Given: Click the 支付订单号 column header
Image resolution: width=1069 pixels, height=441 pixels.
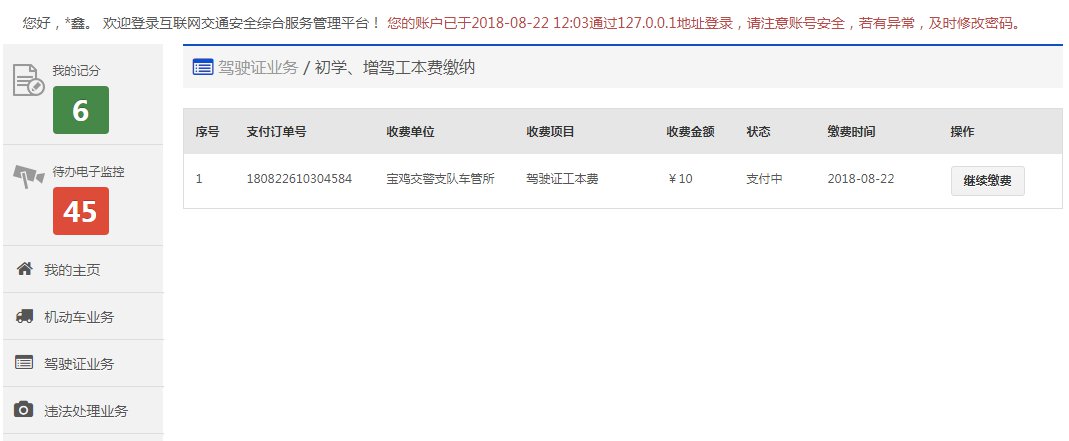Looking at the screenshot, I should 276,132.
